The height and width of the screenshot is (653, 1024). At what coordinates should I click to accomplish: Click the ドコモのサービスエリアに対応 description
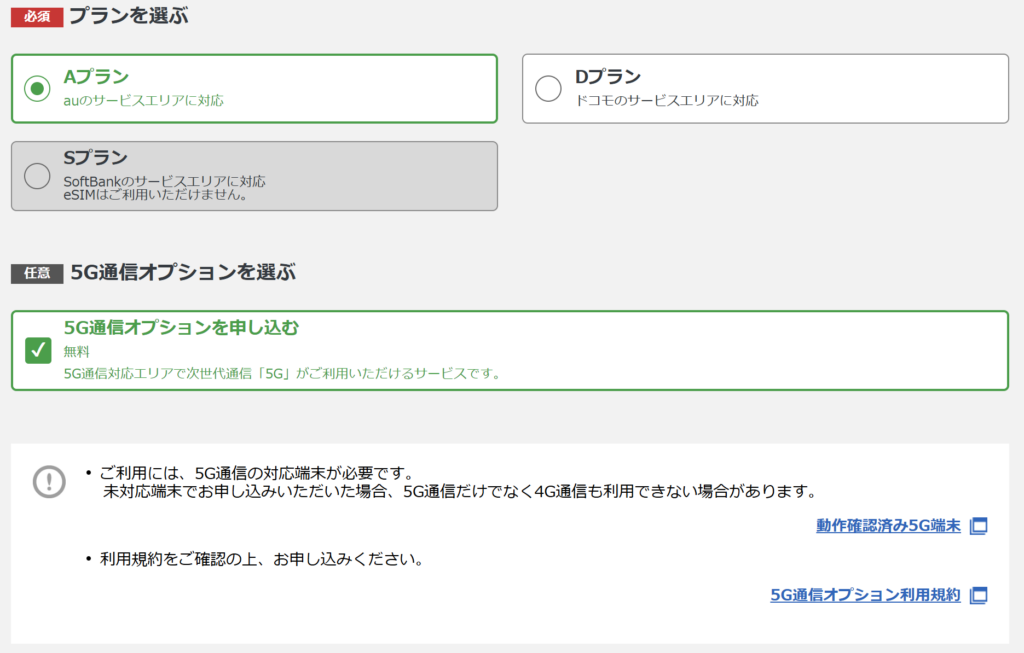[667, 100]
